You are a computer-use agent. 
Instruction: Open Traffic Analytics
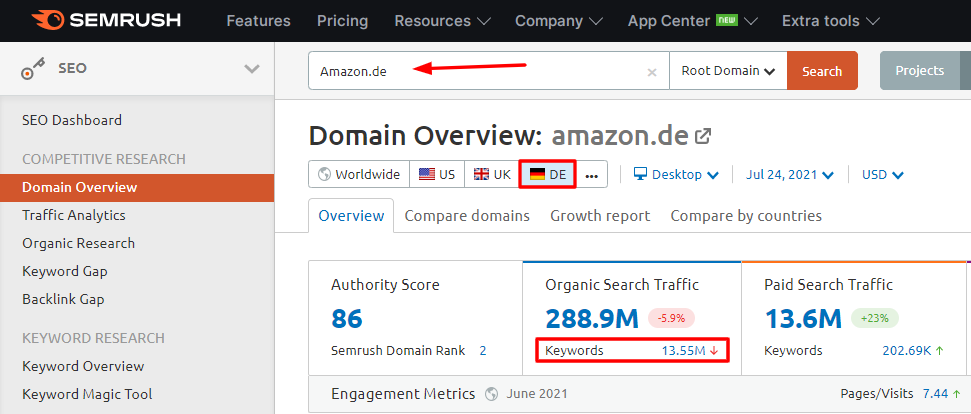74,215
